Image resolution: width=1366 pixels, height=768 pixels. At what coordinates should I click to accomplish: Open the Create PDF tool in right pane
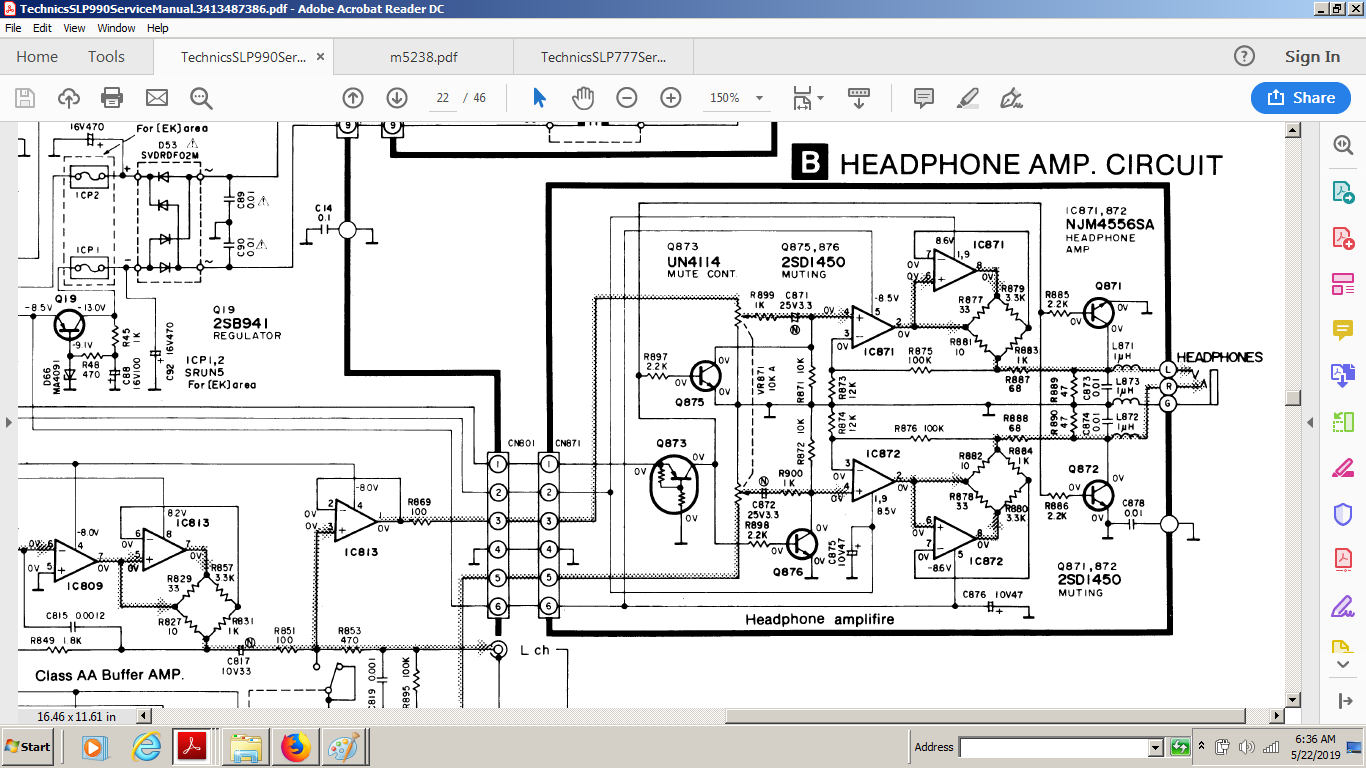pos(1342,237)
